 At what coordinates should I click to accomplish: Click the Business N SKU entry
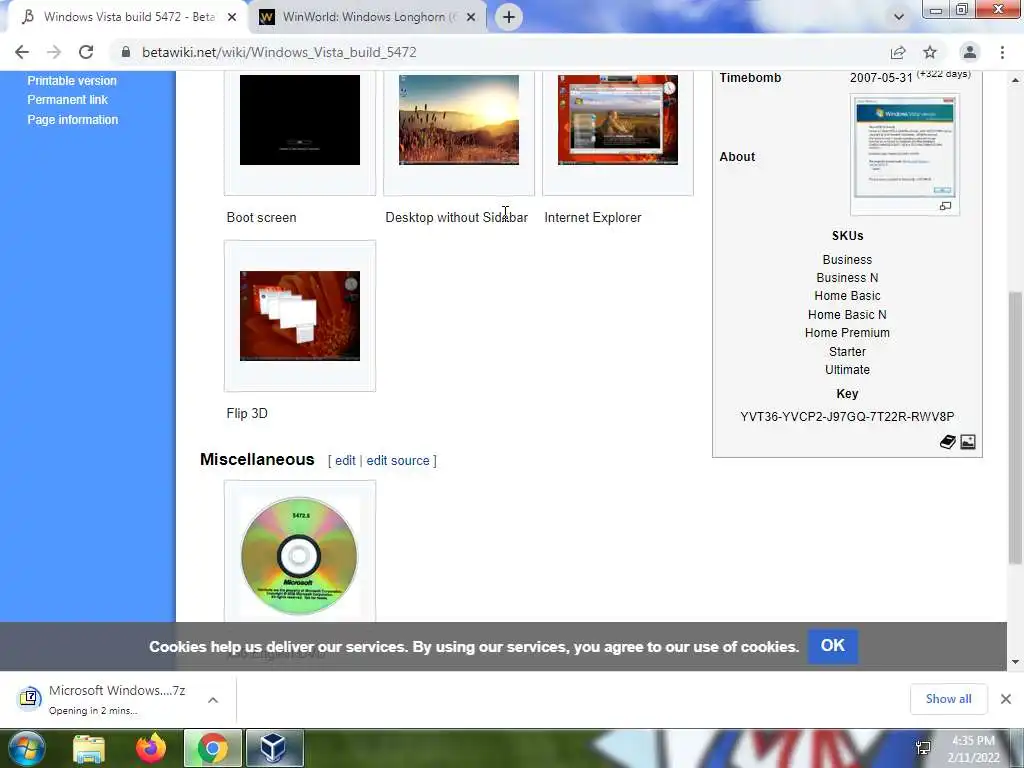847,278
